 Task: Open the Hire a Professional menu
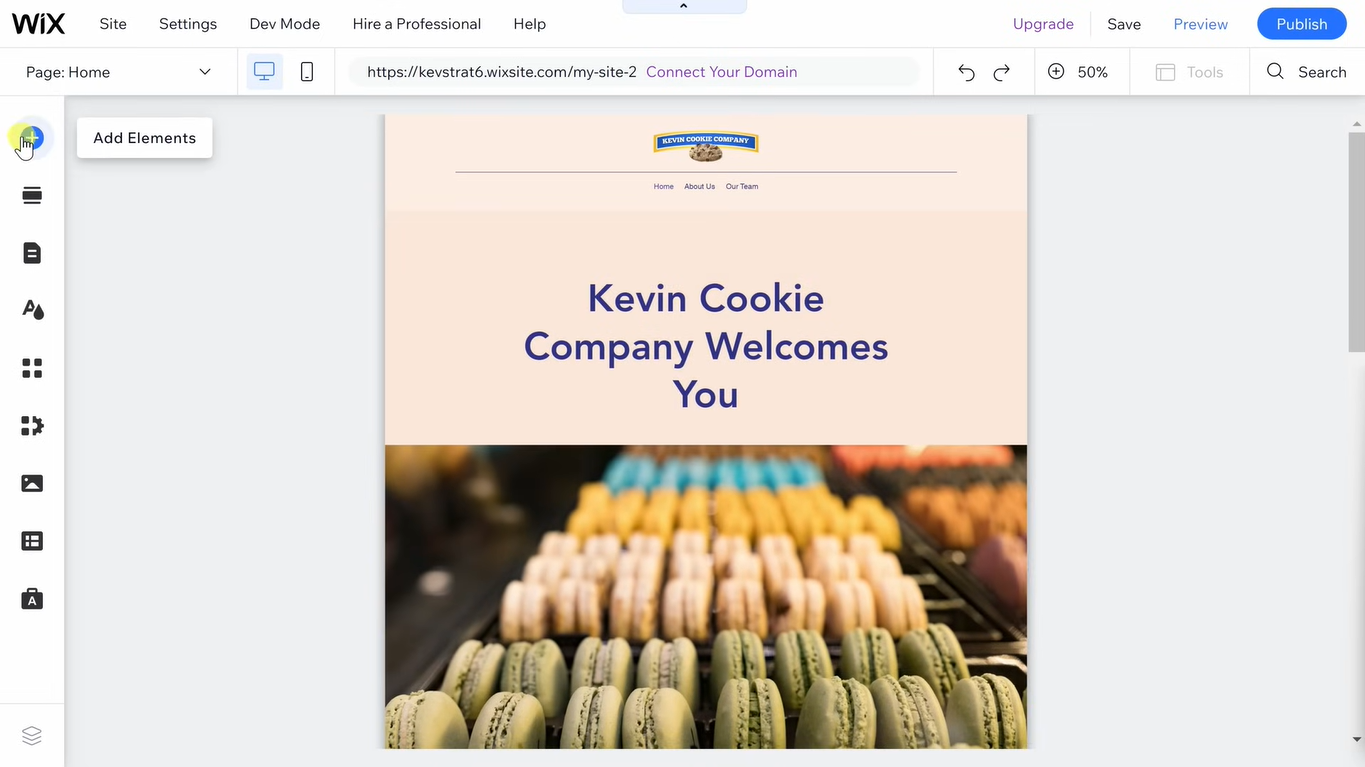(x=417, y=24)
